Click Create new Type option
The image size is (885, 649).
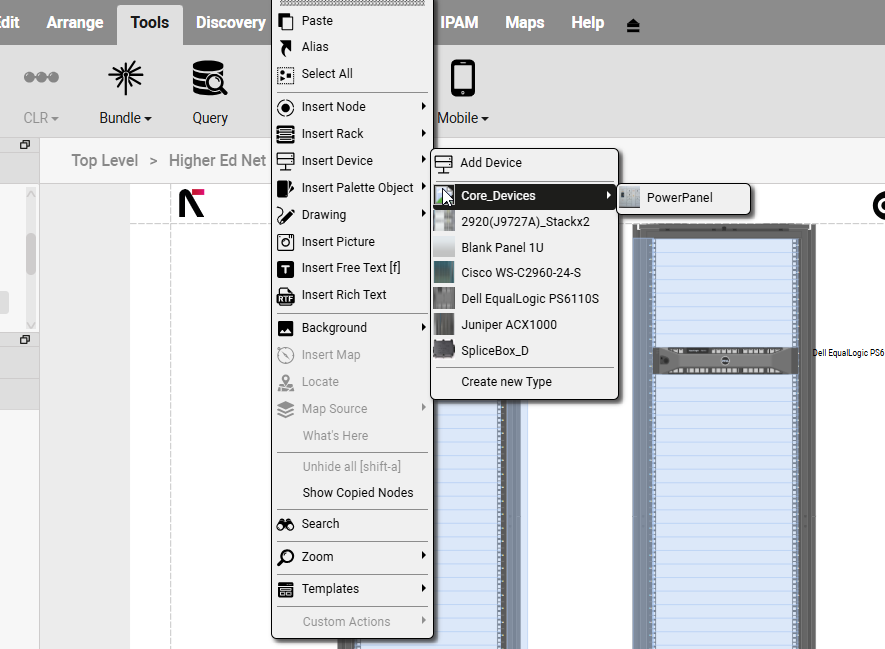[x=506, y=382]
